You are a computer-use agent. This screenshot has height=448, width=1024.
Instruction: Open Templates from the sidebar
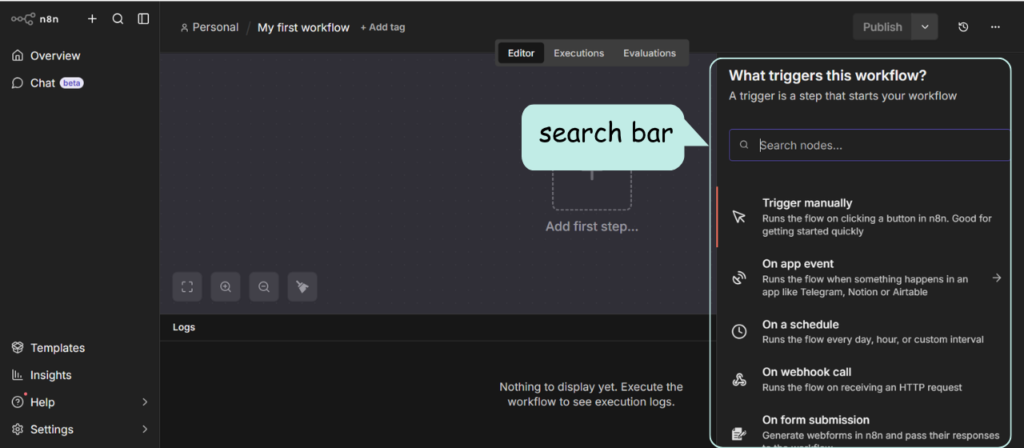(57, 348)
